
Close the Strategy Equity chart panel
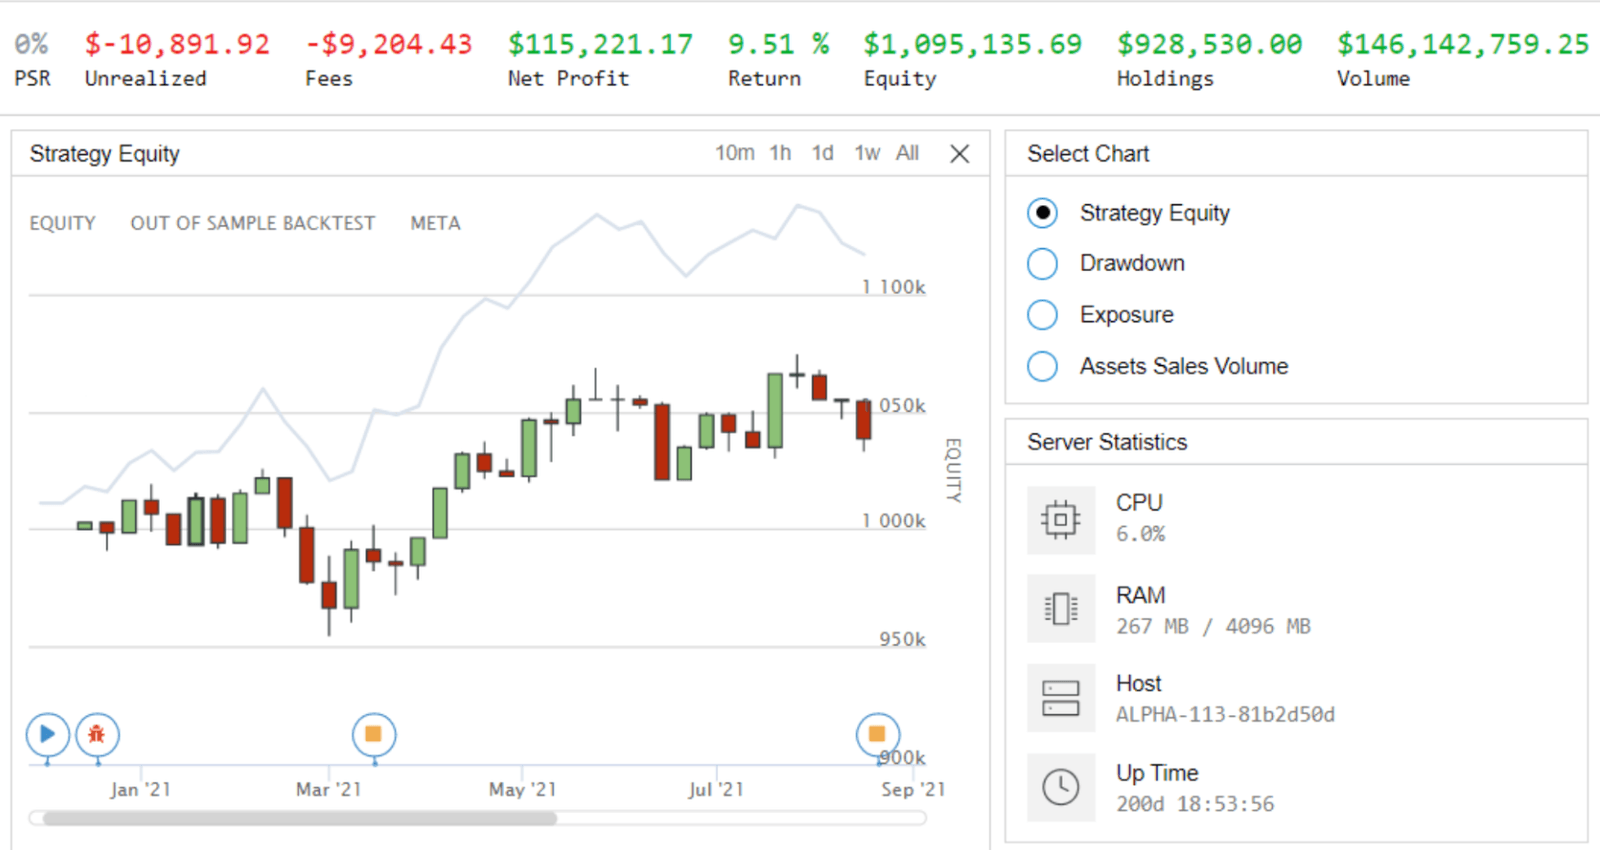click(959, 154)
